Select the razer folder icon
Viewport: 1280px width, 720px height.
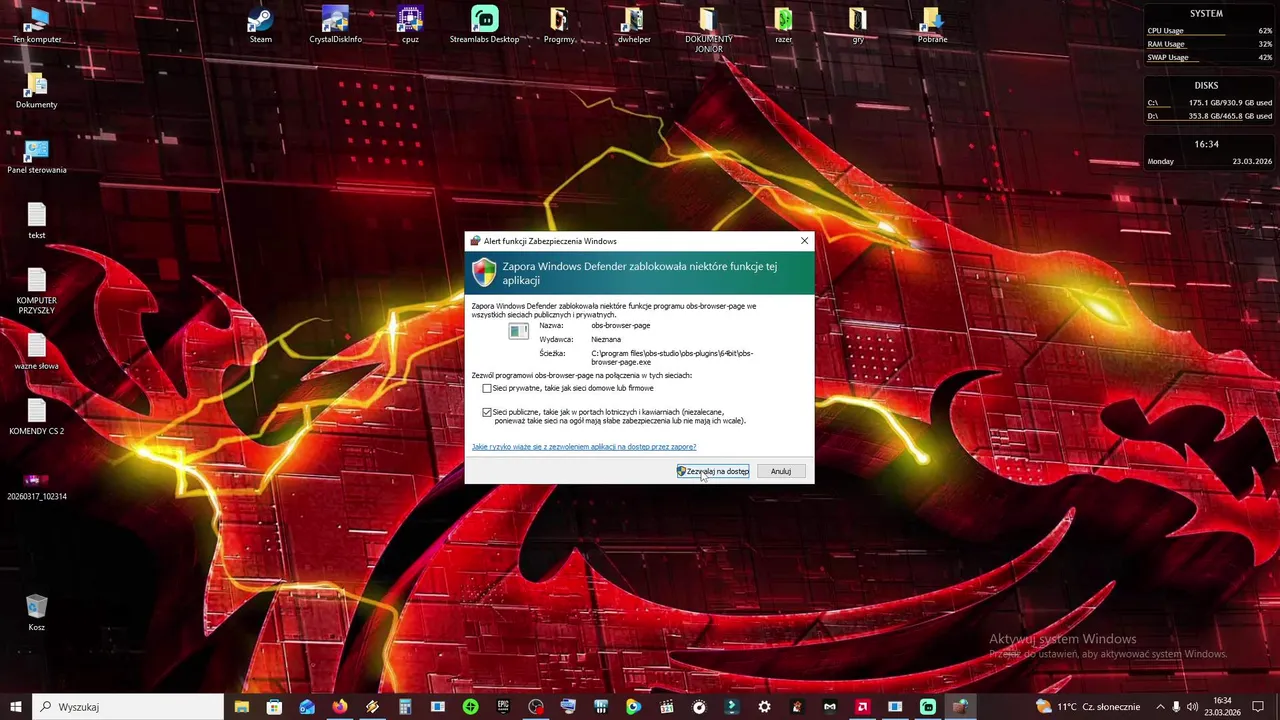[783, 25]
